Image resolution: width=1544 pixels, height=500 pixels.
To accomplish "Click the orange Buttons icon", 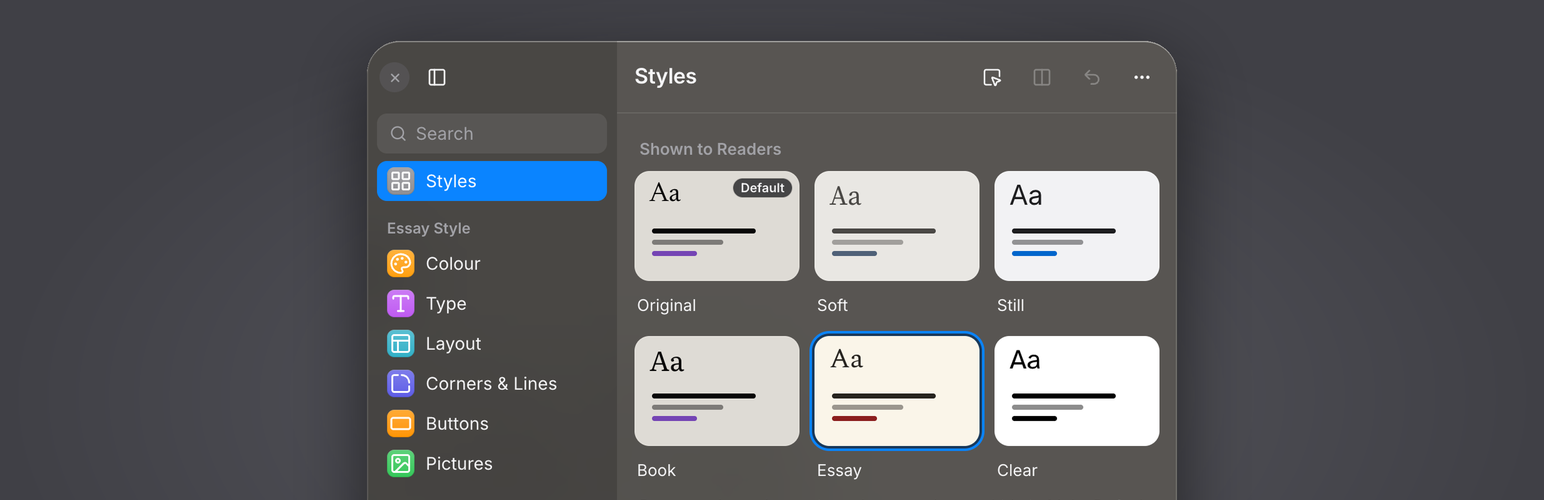I will coord(401,423).
